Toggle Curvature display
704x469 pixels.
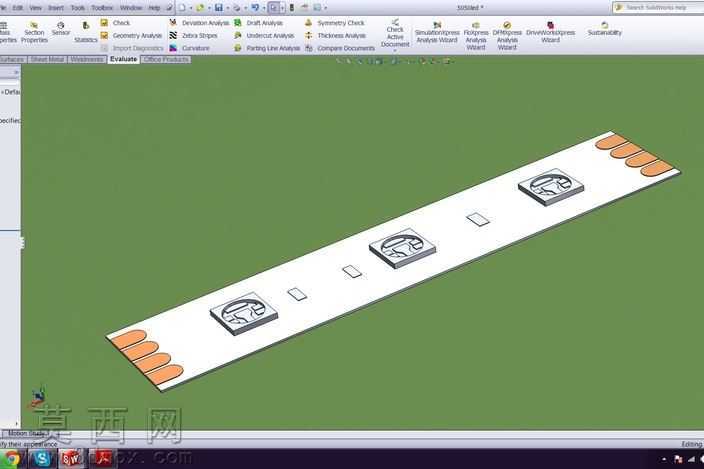[x=189, y=48]
